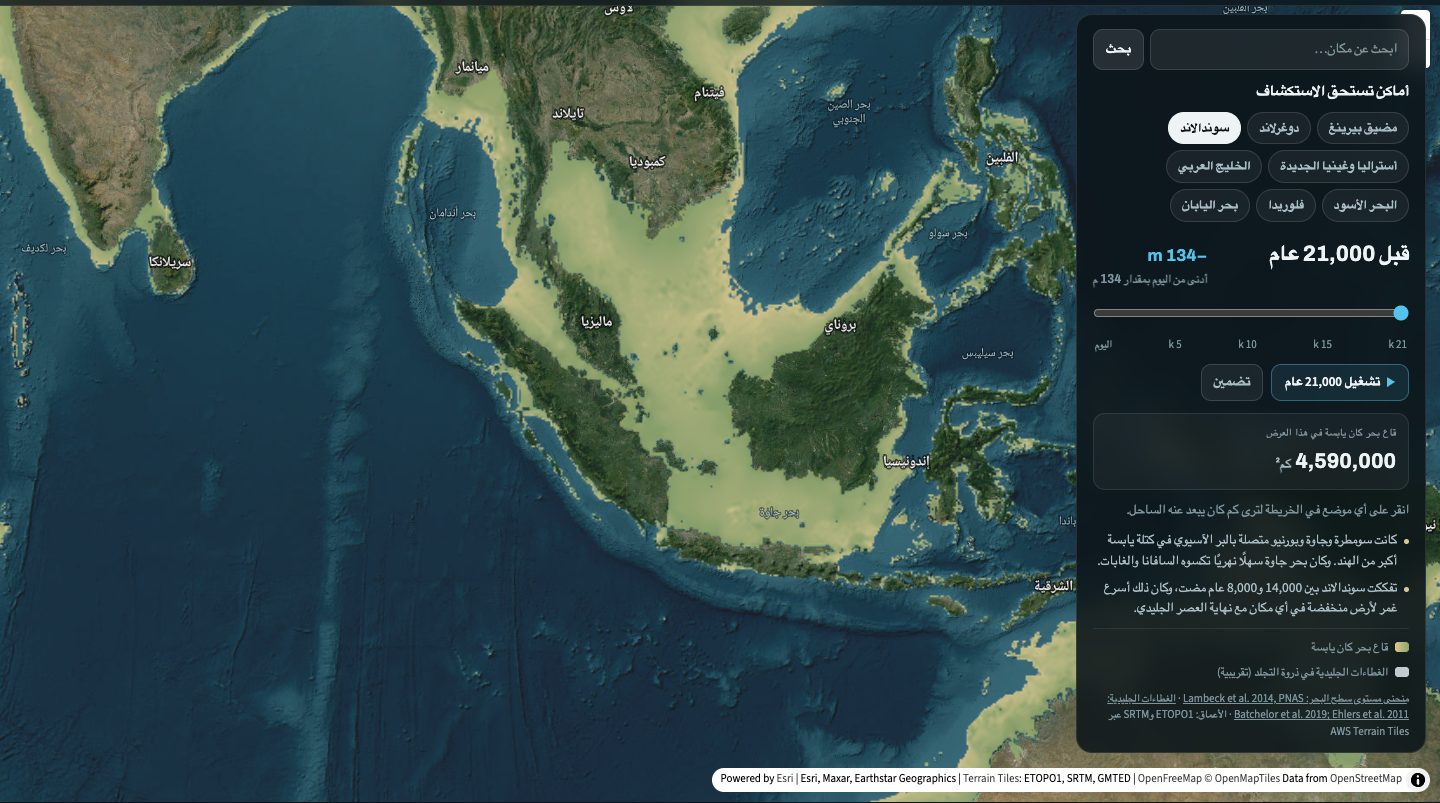Click the timeline slider handle
Image resolution: width=1440 pixels, height=803 pixels.
[x=1401, y=313]
